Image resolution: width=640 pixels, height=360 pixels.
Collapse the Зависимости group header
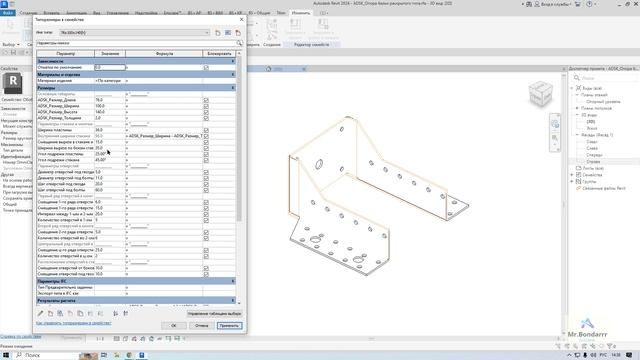click(x=233, y=61)
